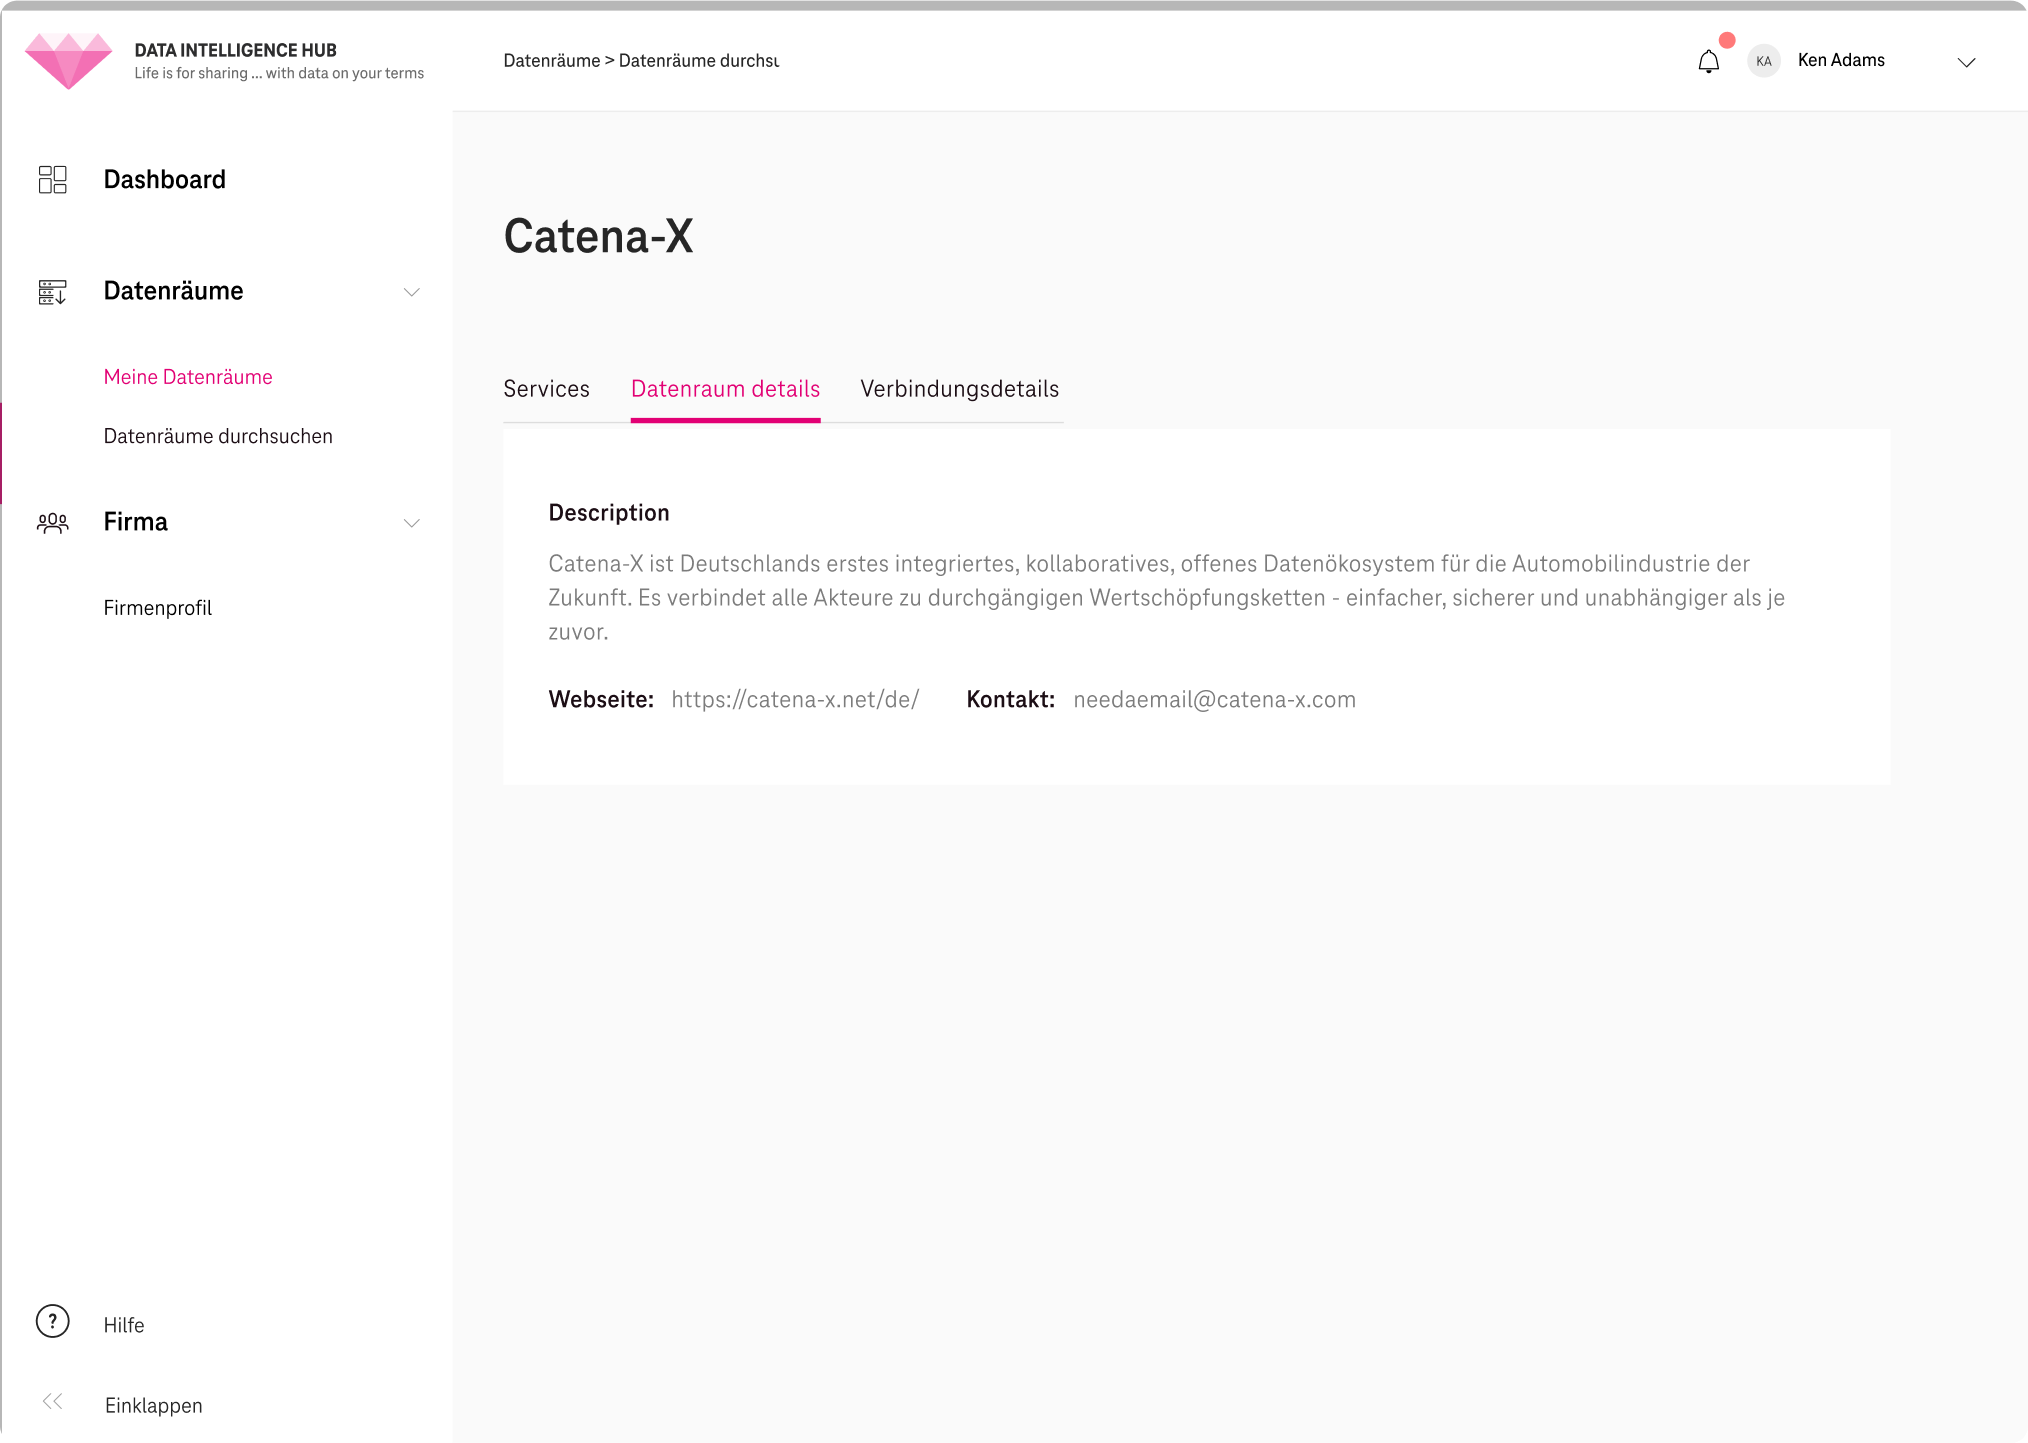
Task: Click the Catena-X description paragraph
Action: [1167, 598]
